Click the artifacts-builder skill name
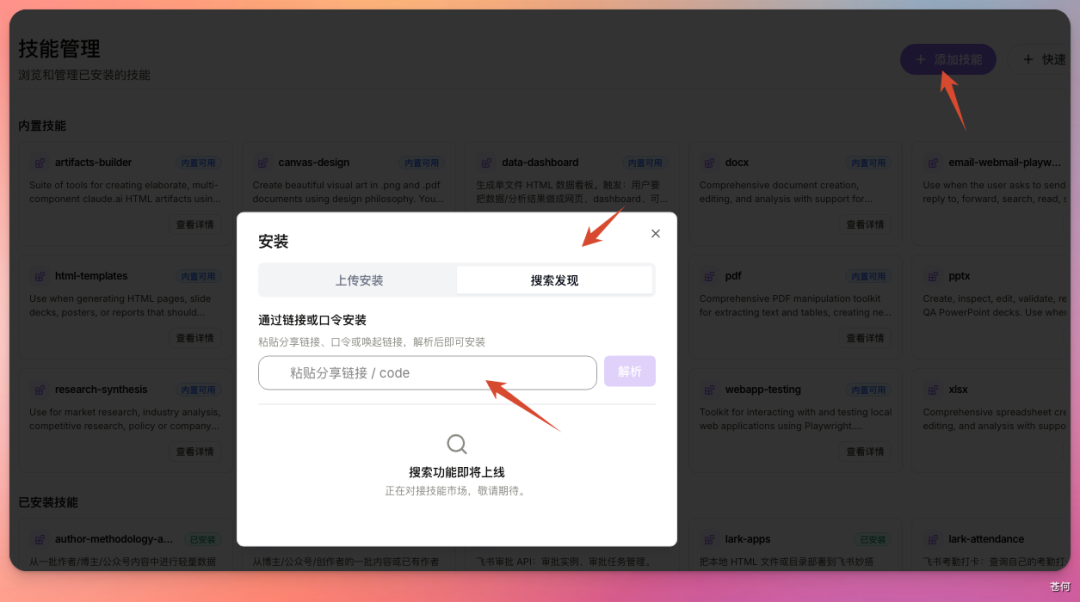1080x602 pixels. 93,163
